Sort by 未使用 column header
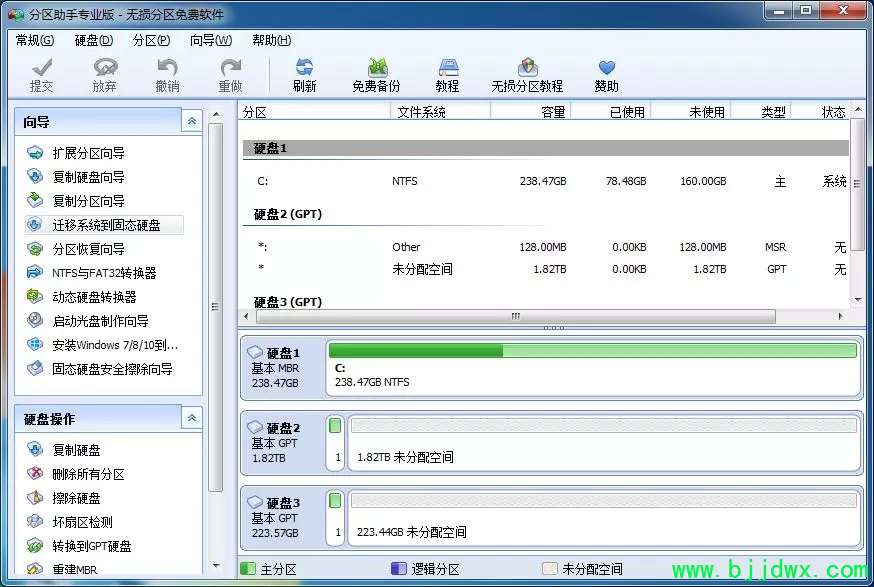This screenshot has height=587, width=874. pyautogui.click(x=691, y=111)
